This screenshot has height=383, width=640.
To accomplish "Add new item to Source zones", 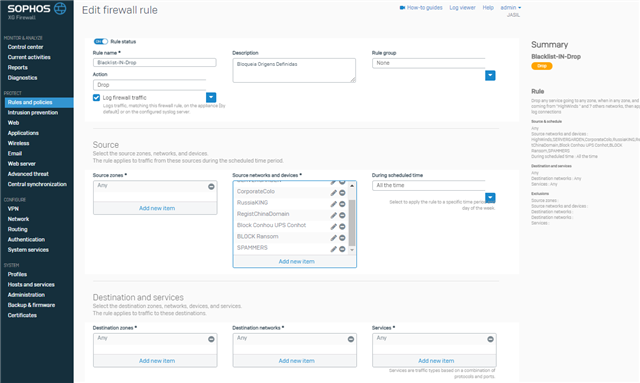I will pos(157,208).
